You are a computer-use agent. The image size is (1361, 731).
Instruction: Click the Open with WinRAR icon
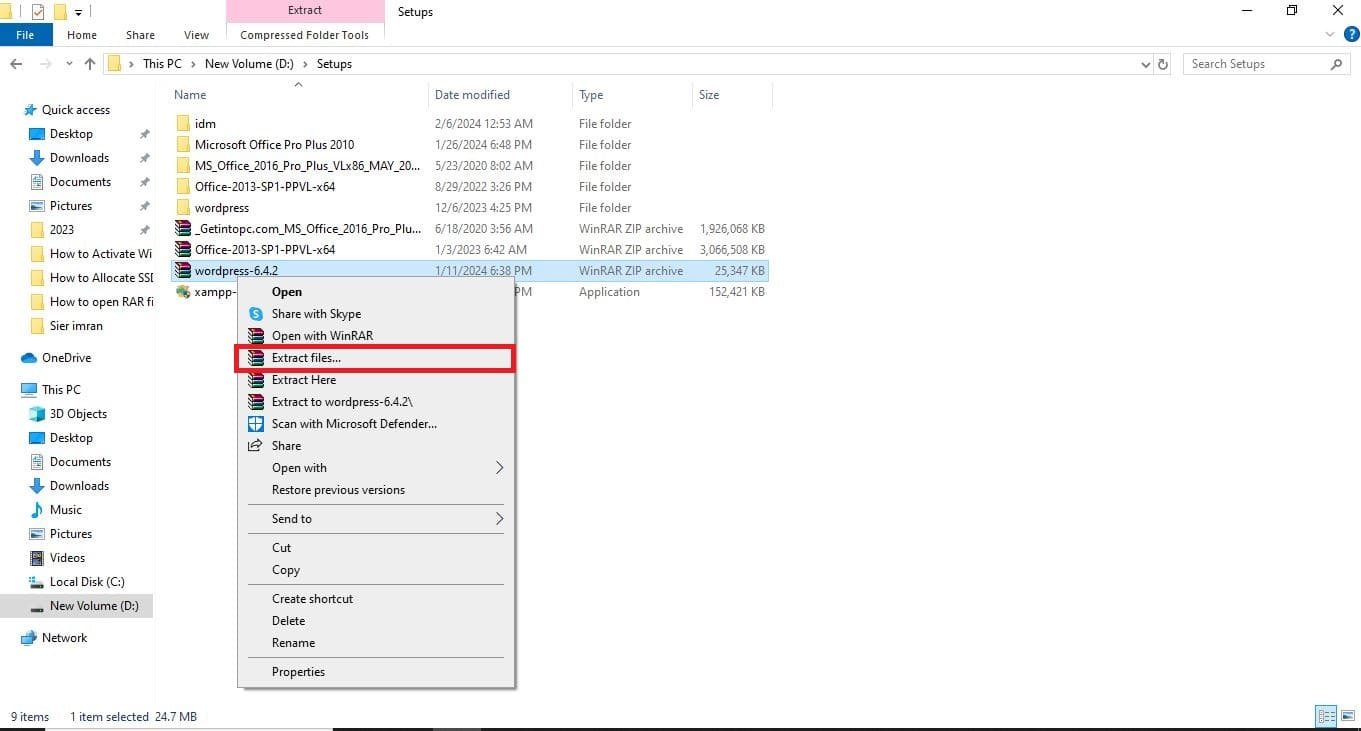(x=255, y=336)
